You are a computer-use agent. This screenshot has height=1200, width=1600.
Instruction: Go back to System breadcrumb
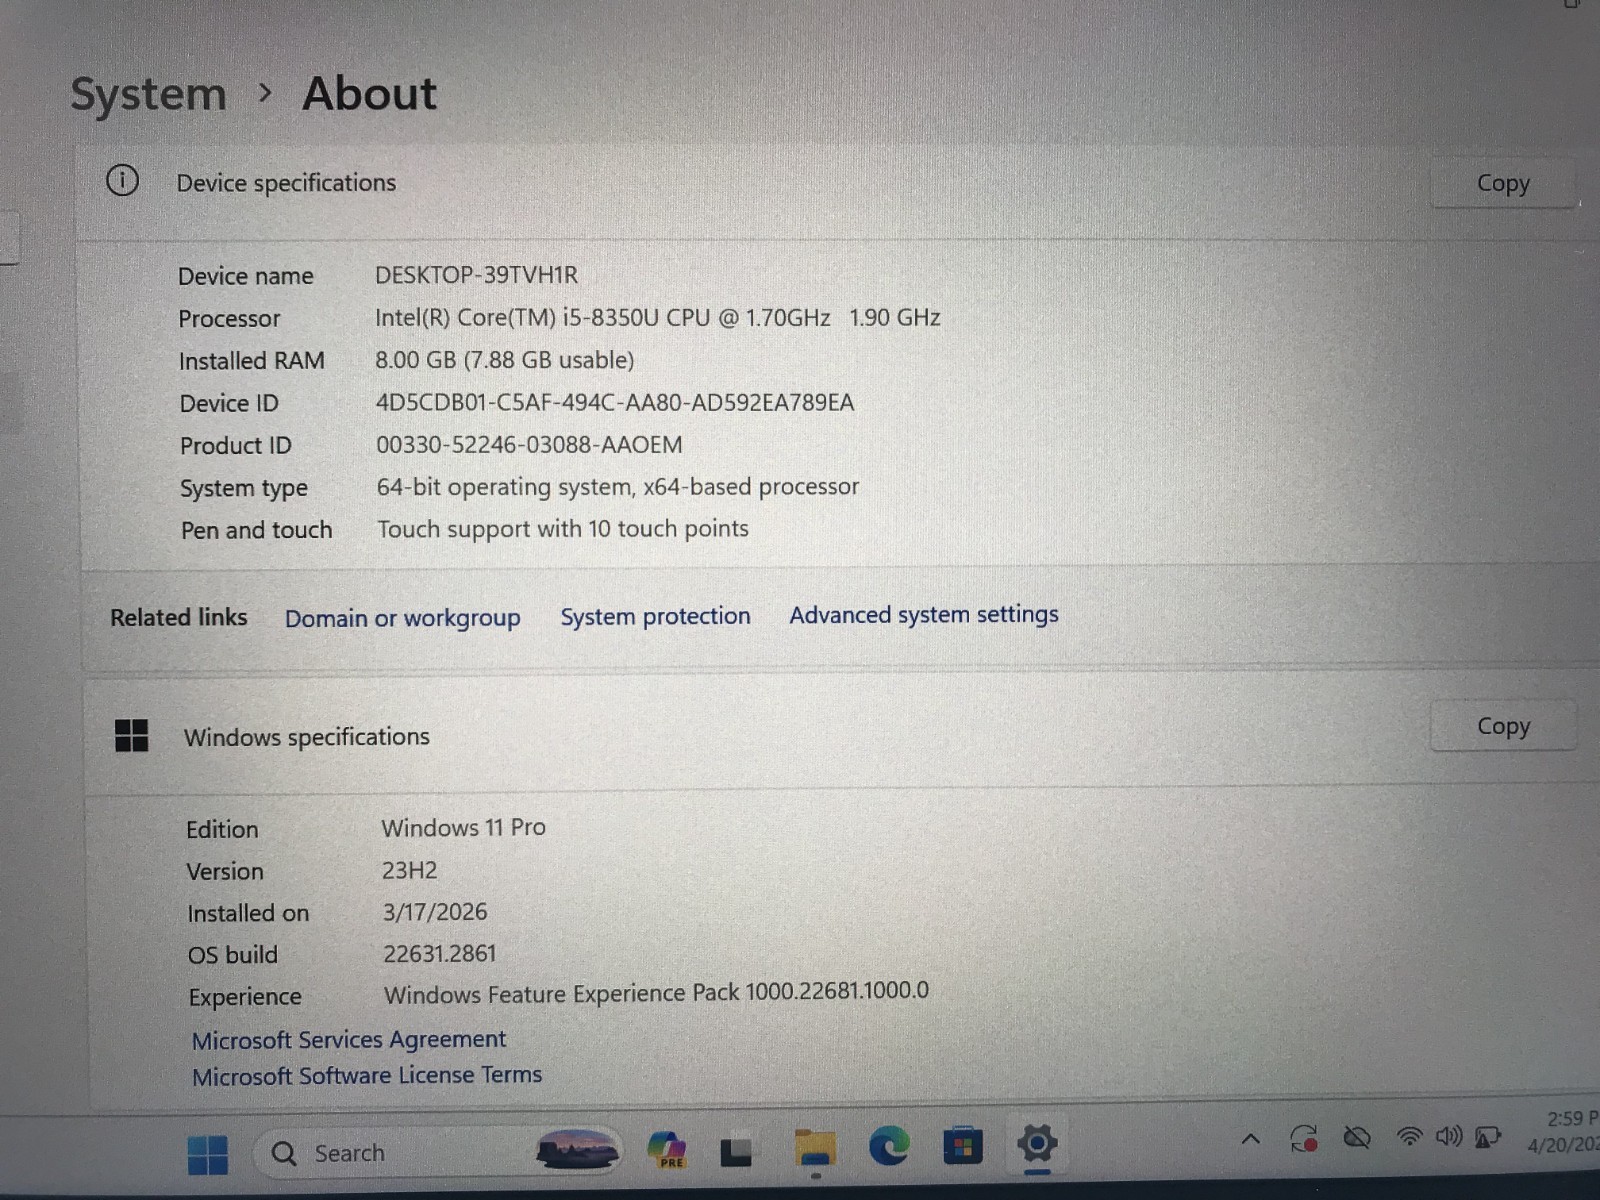click(x=148, y=95)
